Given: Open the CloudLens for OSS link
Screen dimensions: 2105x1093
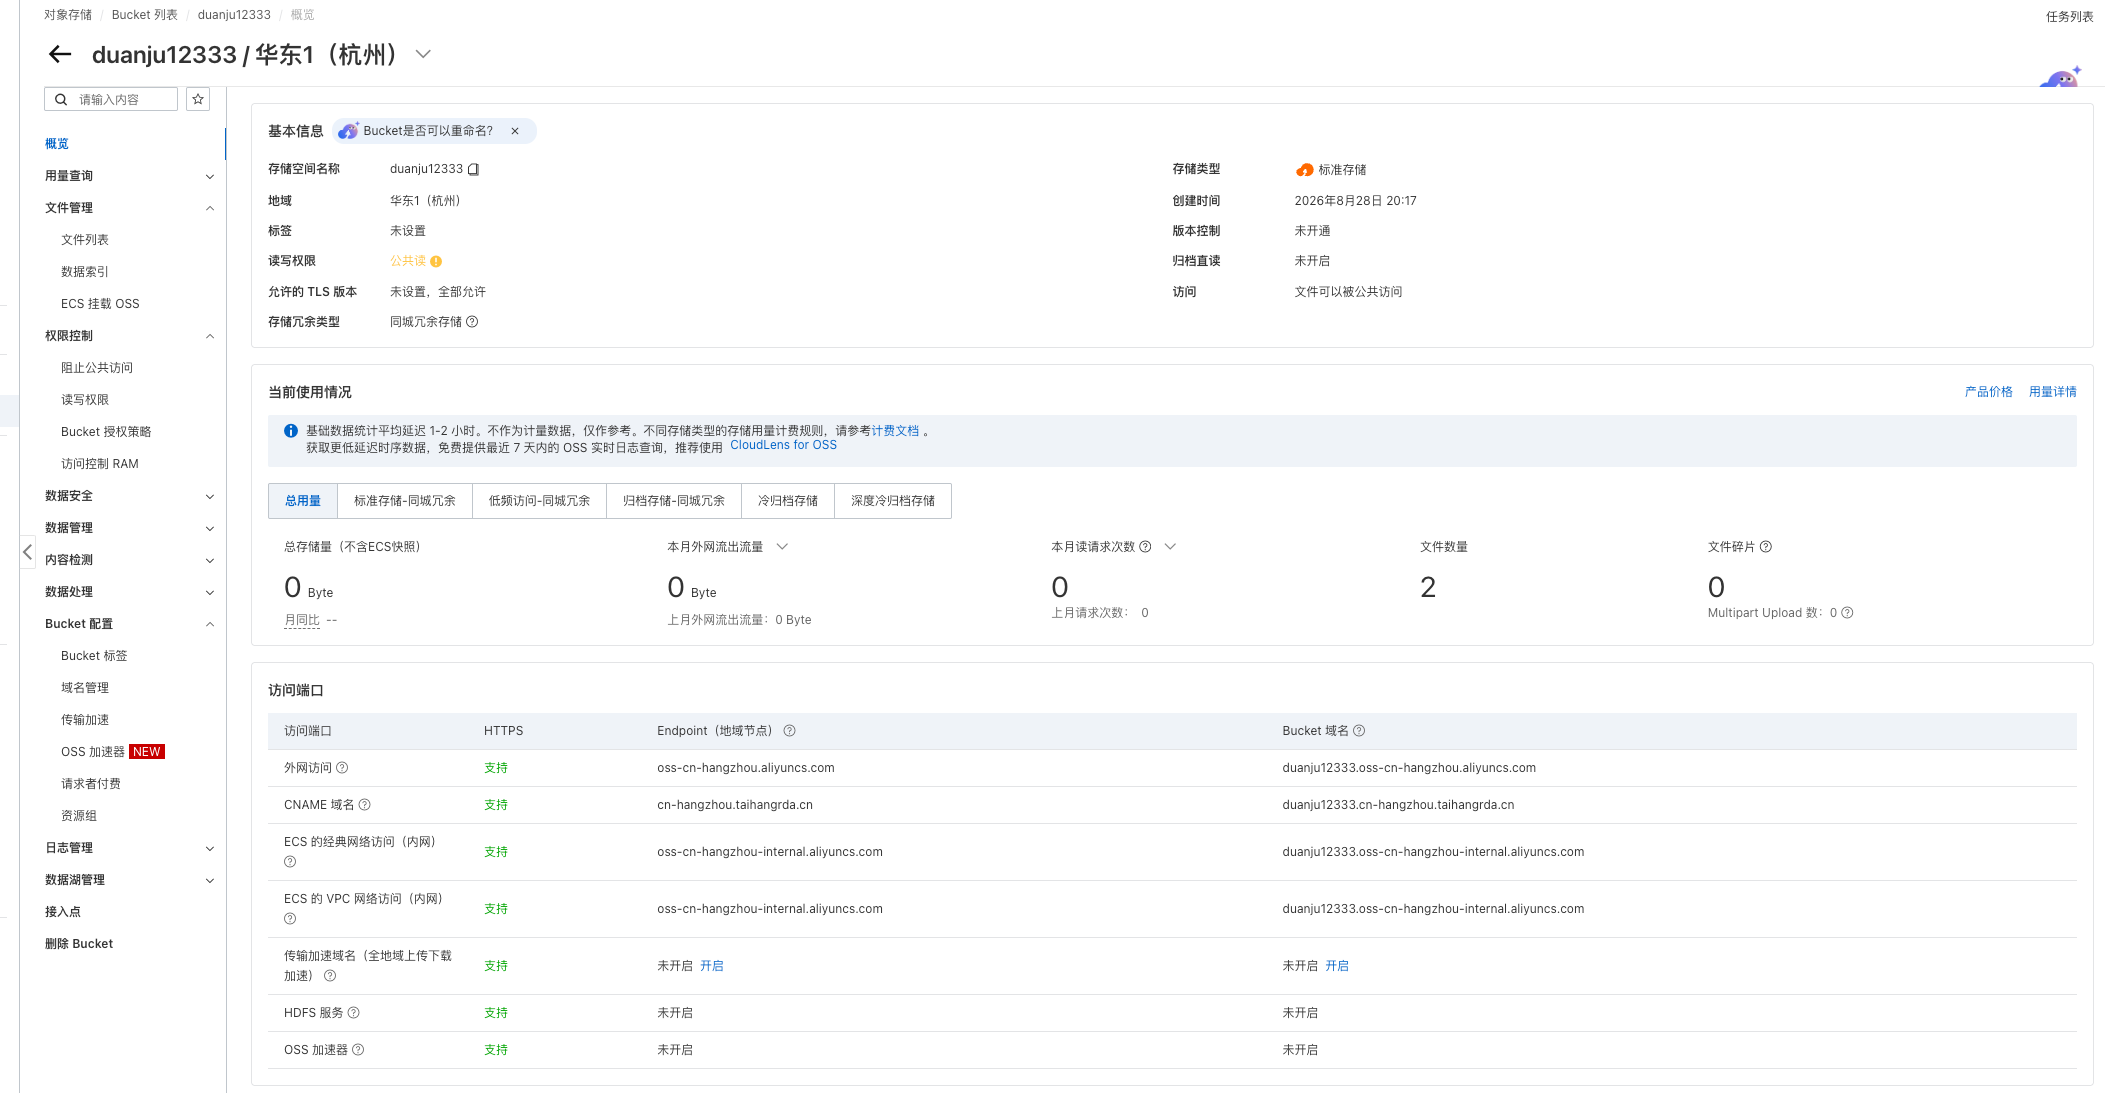Looking at the screenshot, I should (x=783, y=446).
